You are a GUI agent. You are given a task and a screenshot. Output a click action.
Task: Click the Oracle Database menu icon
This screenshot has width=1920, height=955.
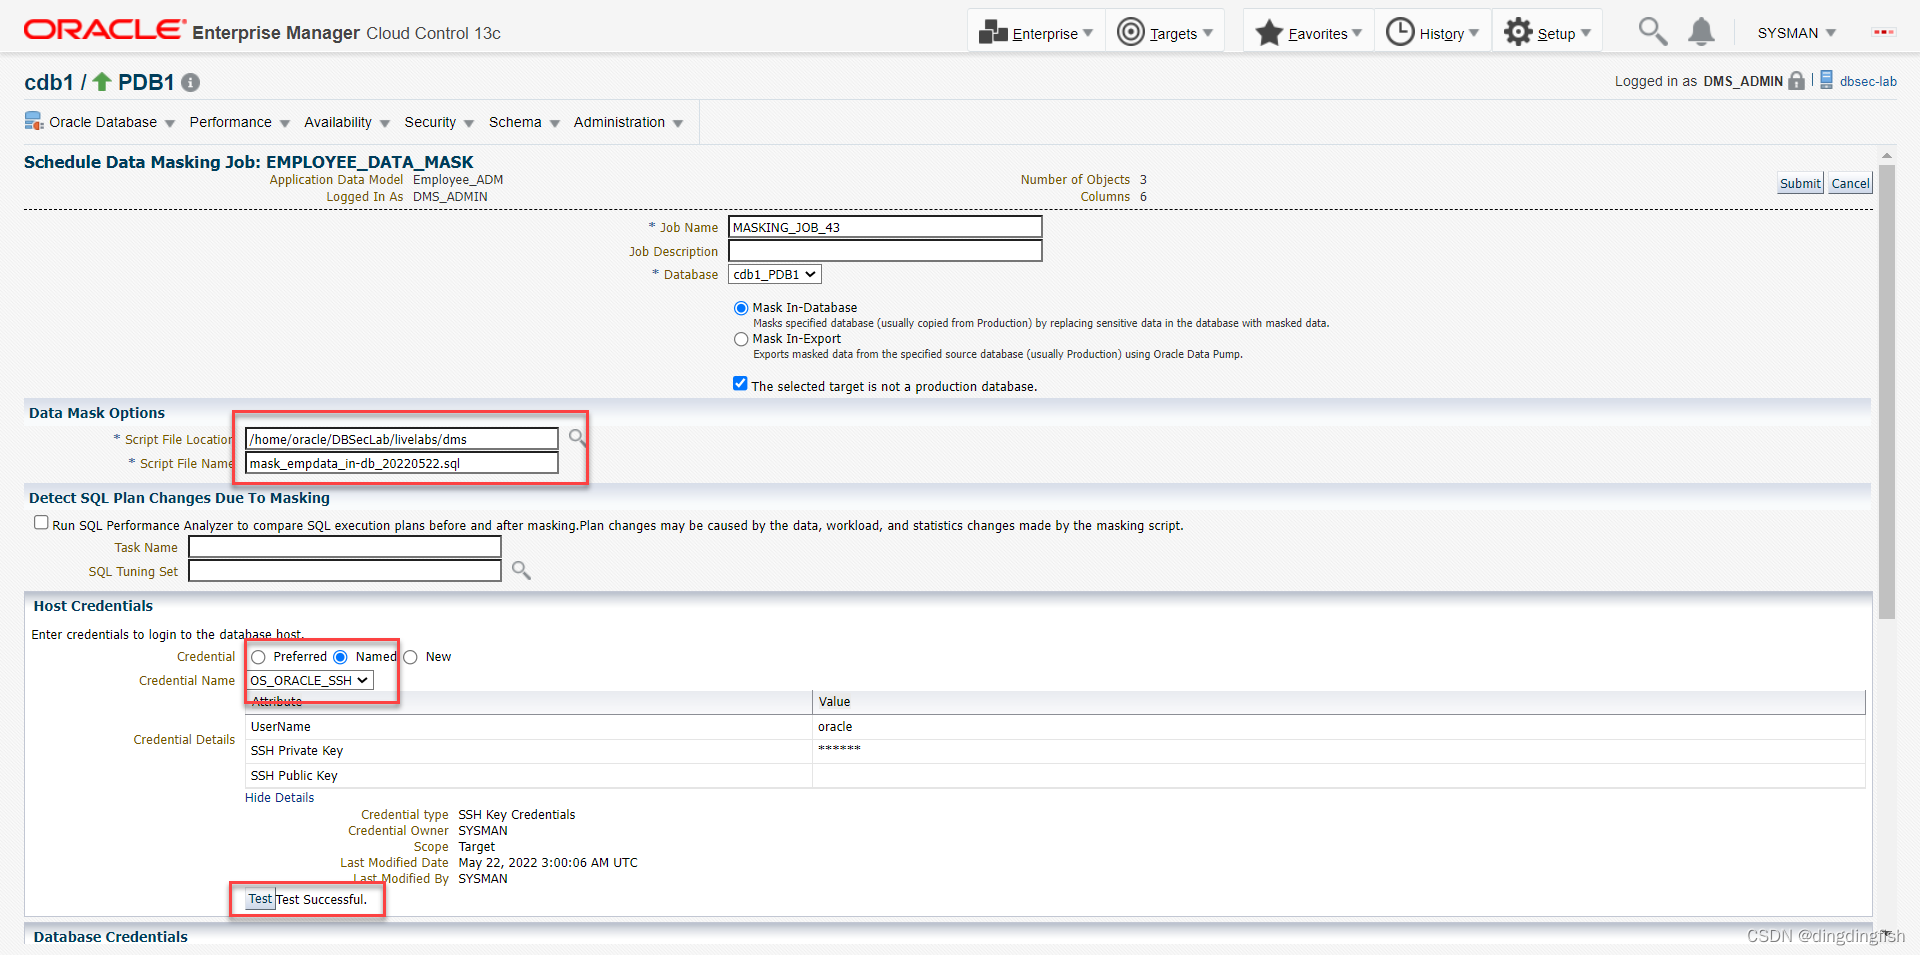(34, 122)
